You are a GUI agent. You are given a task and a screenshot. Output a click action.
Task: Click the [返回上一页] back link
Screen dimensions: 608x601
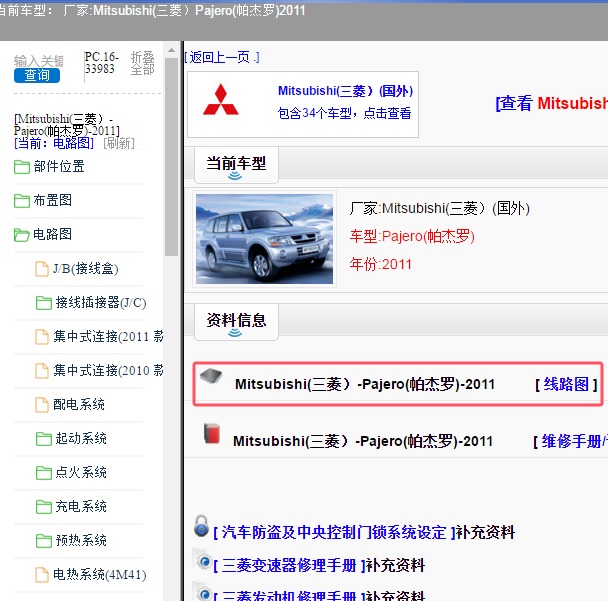222,57
